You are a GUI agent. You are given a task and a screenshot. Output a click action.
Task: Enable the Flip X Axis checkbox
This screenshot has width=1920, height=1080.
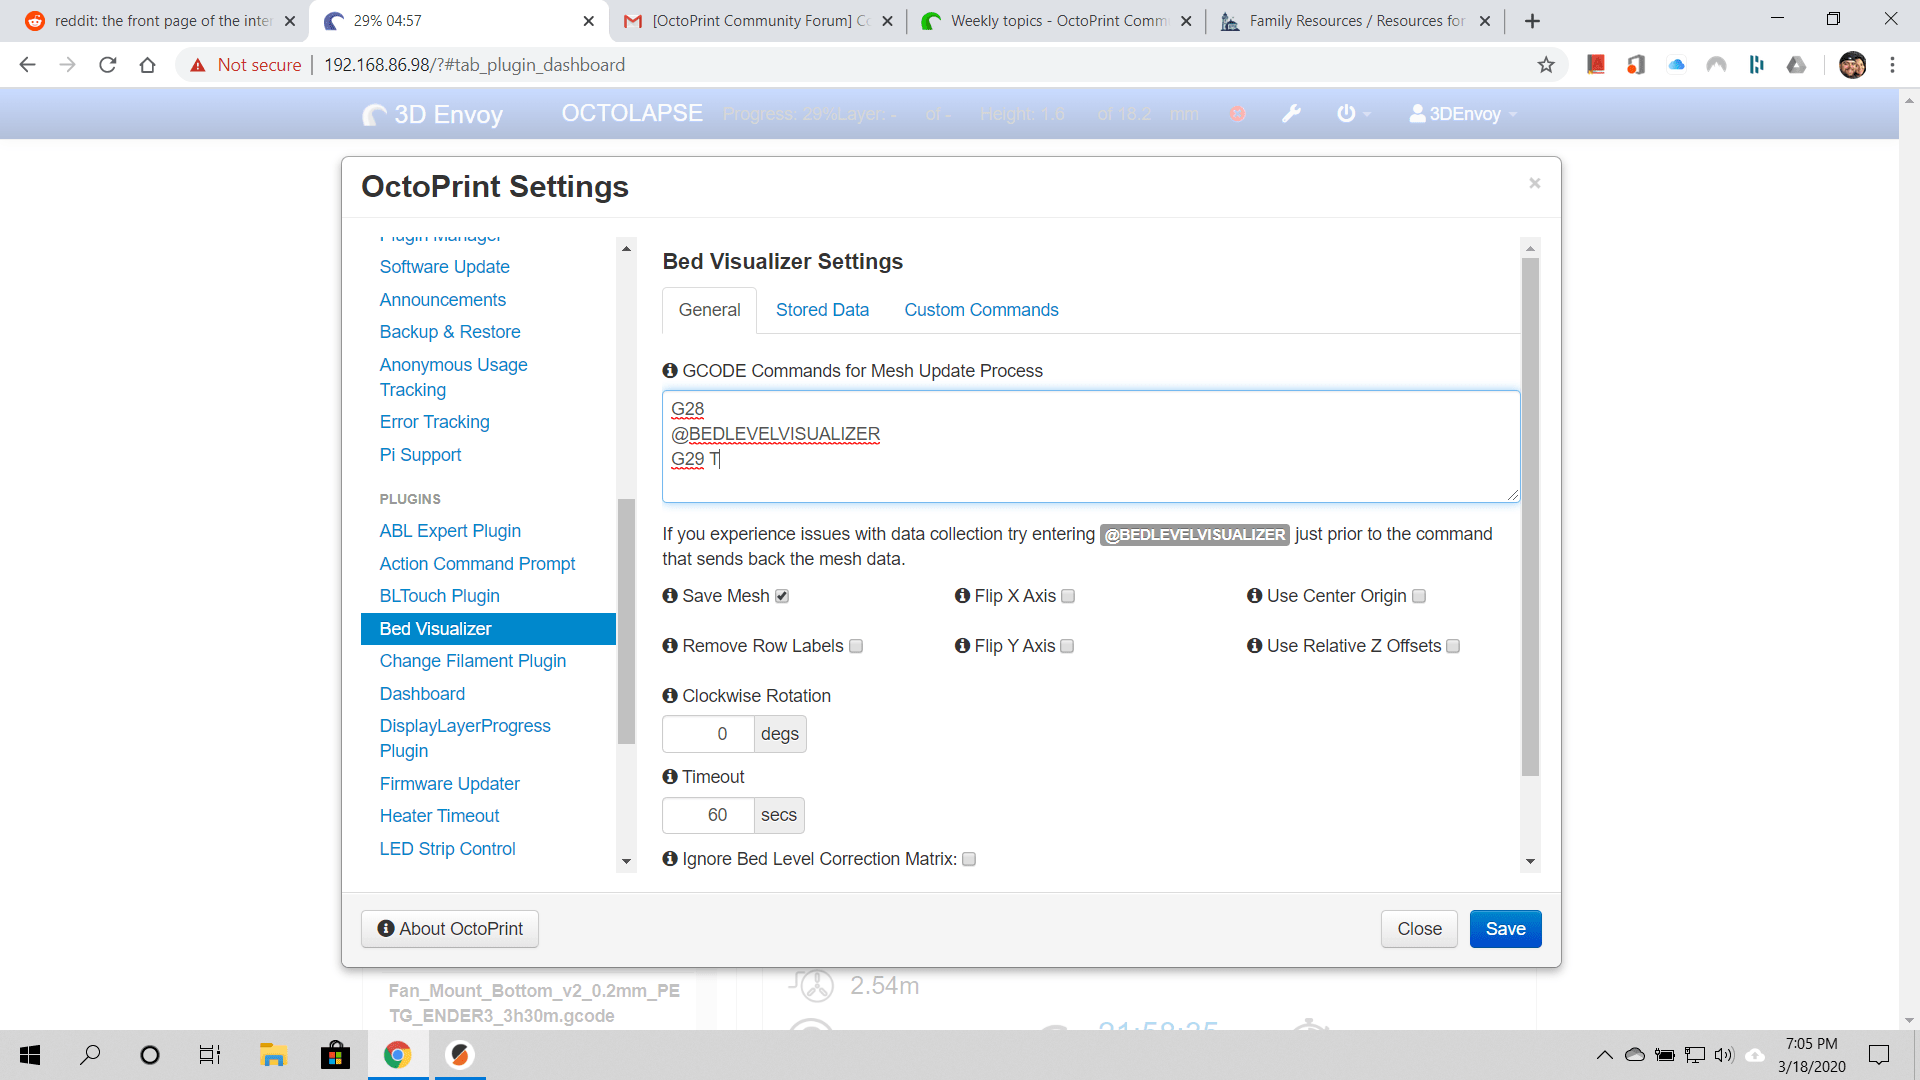pyautogui.click(x=1068, y=596)
